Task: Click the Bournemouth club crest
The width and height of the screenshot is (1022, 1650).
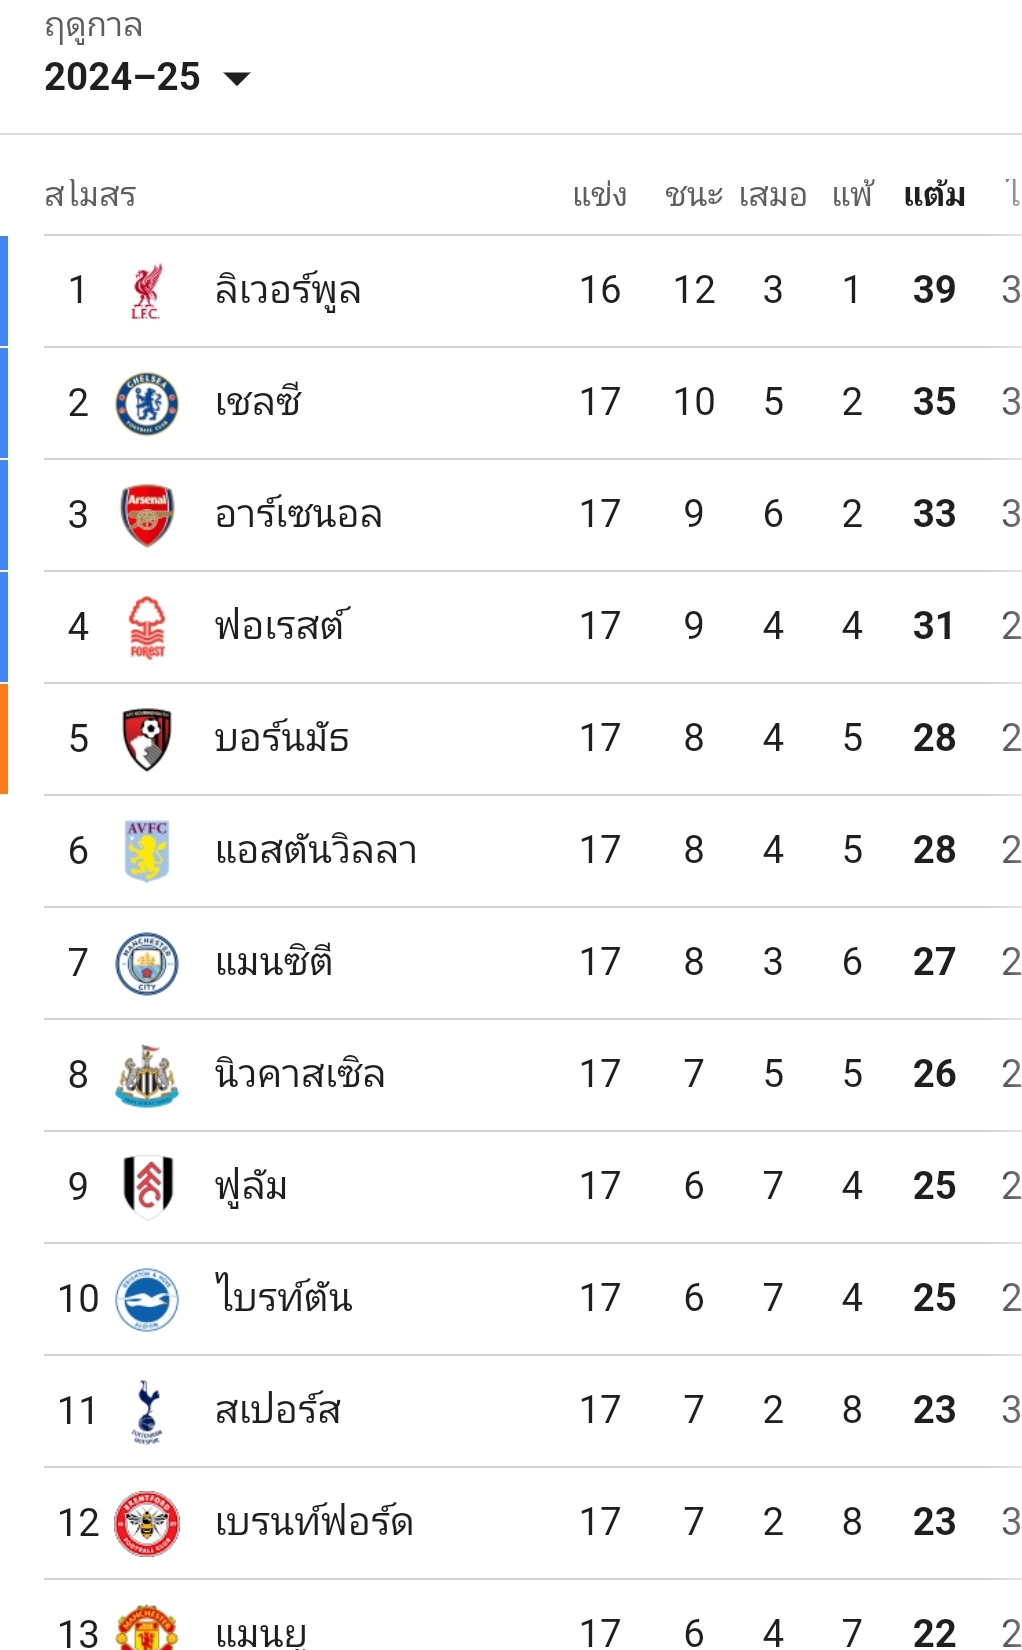Action: pos(147,739)
